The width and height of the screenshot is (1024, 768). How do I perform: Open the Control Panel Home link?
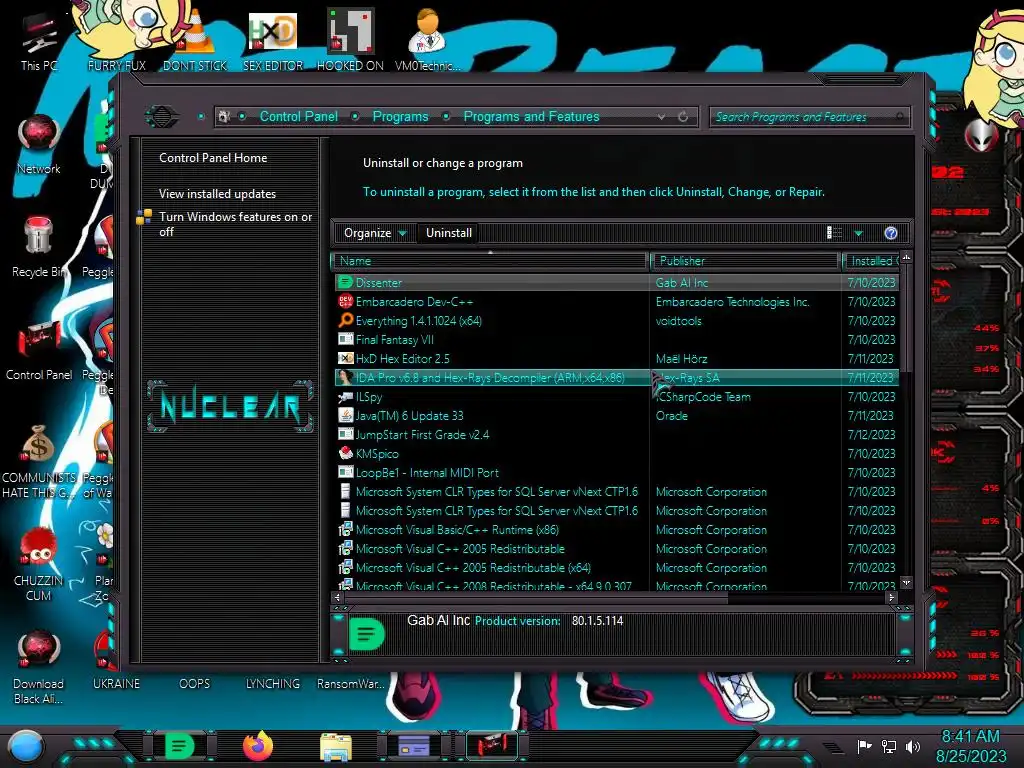click(x=213, y=158)
